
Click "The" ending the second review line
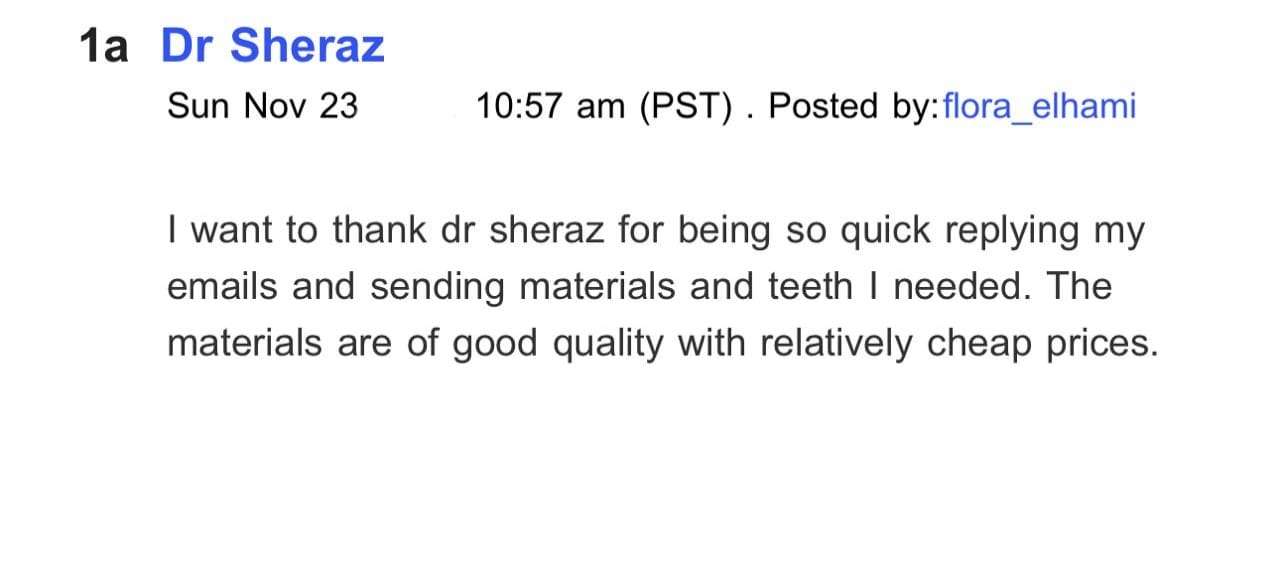click(x=1079, y=287)
